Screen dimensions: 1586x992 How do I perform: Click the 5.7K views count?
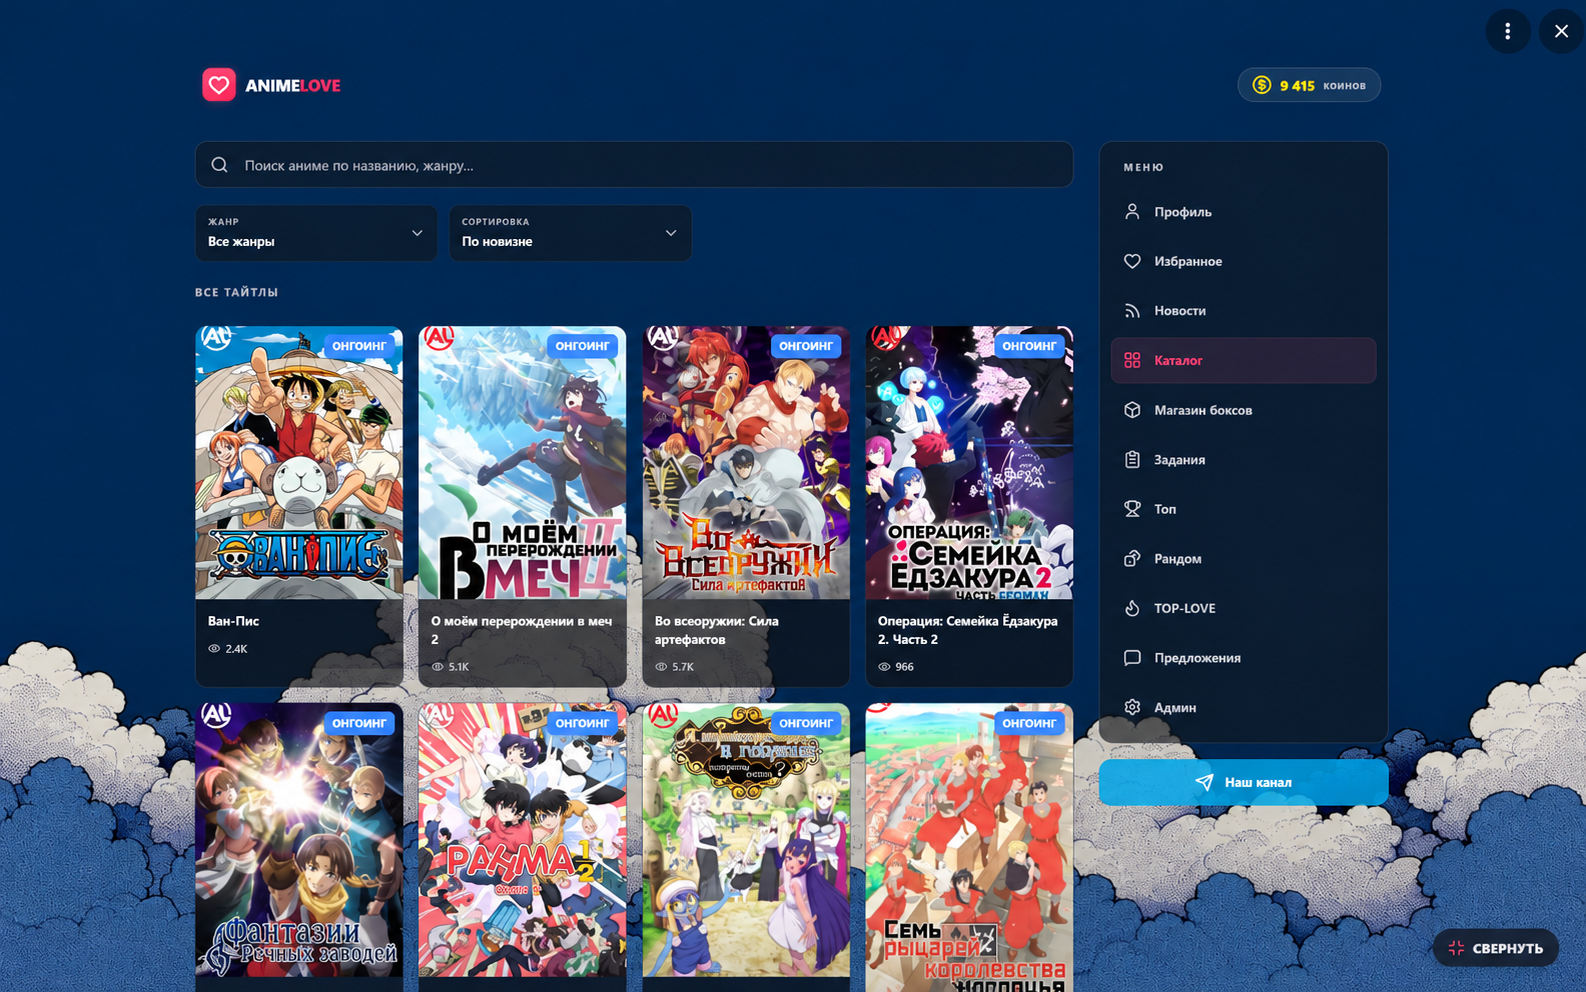(x=683, y=667)
